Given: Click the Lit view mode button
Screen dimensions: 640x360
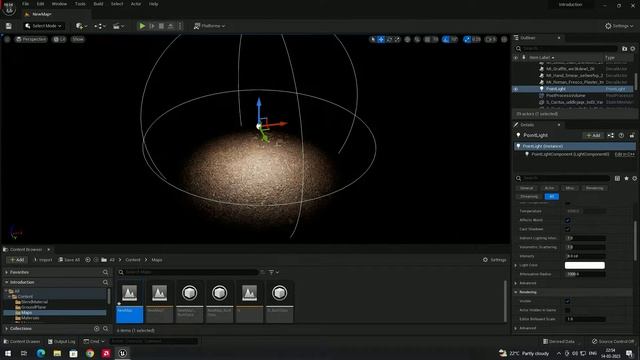Looking at the screenshot, I should click(x=60, y=39).
